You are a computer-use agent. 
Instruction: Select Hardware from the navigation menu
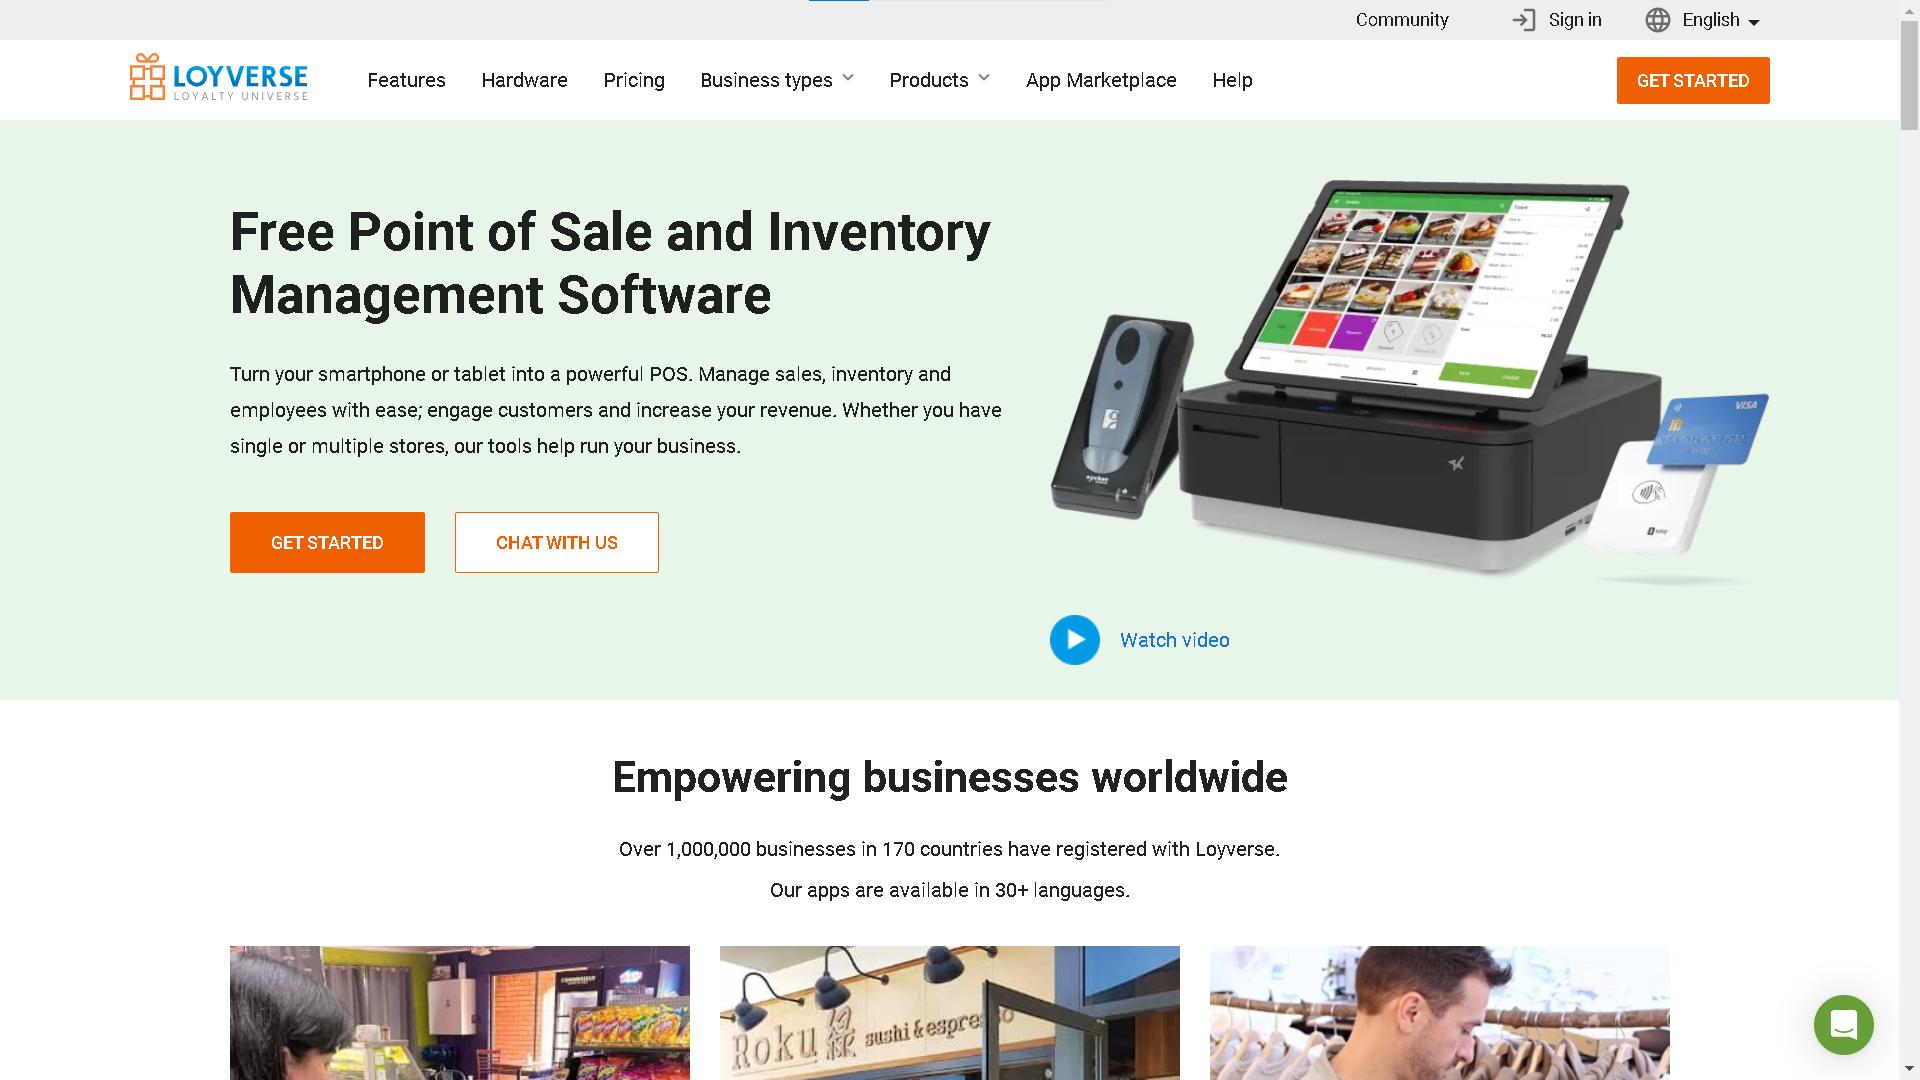pyautogui.click(x=524, y=79)
